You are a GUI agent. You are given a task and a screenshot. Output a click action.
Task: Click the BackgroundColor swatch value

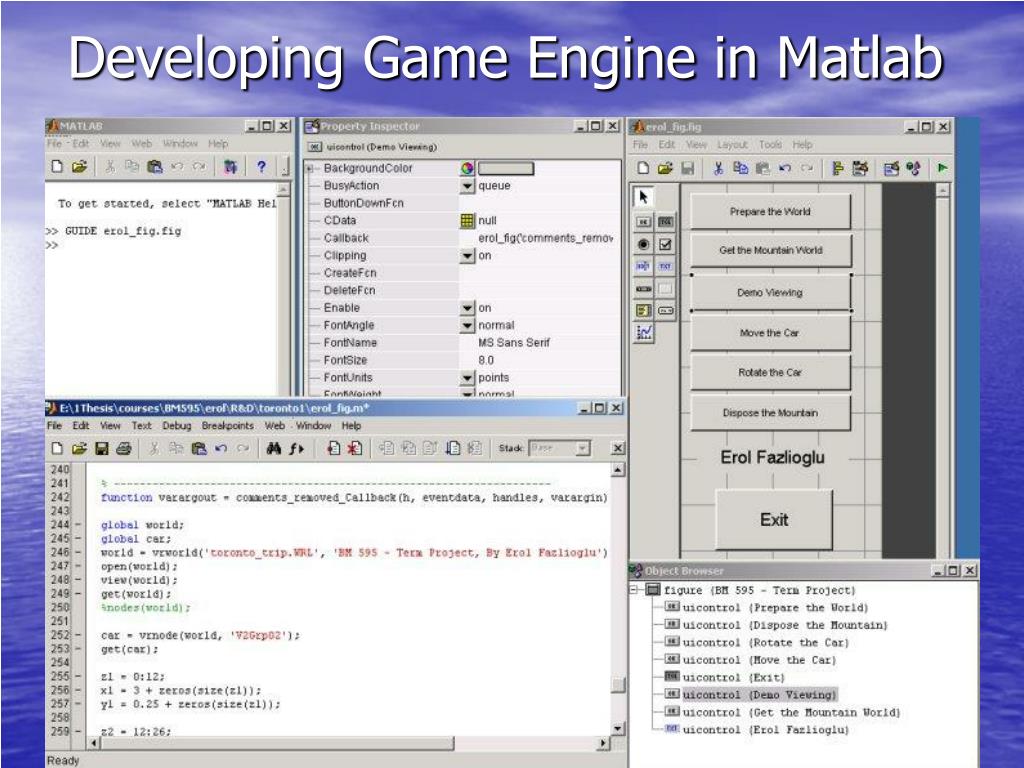point(506,168)
